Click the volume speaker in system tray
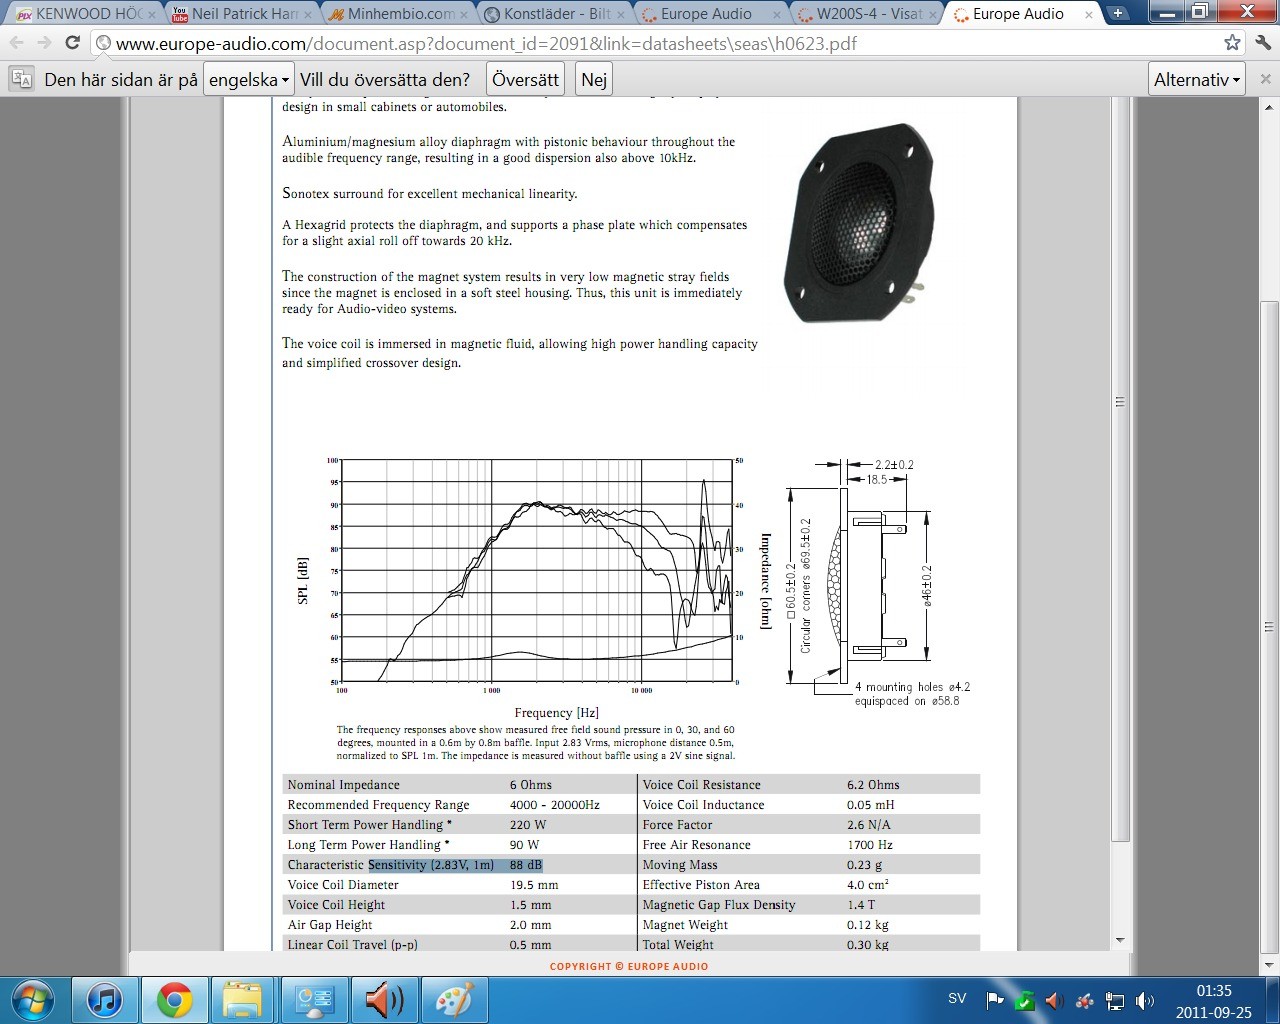This screenshot has width=1280, height=1024. [1145, 1000]
